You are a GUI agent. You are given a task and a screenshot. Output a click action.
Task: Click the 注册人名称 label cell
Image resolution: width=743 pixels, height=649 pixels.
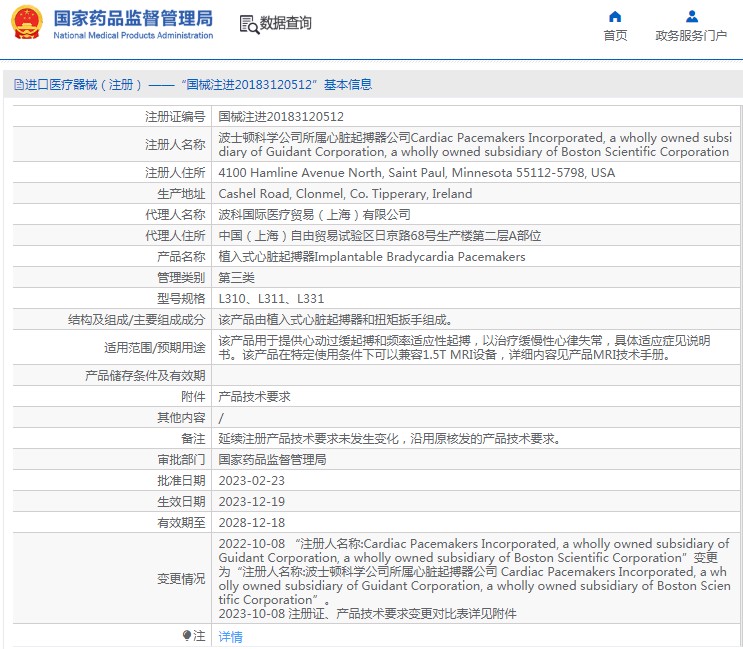175,144
